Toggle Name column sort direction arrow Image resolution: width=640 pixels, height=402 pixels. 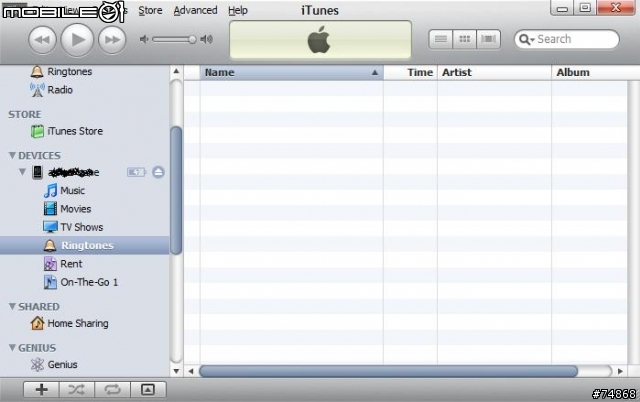(374, 73)
